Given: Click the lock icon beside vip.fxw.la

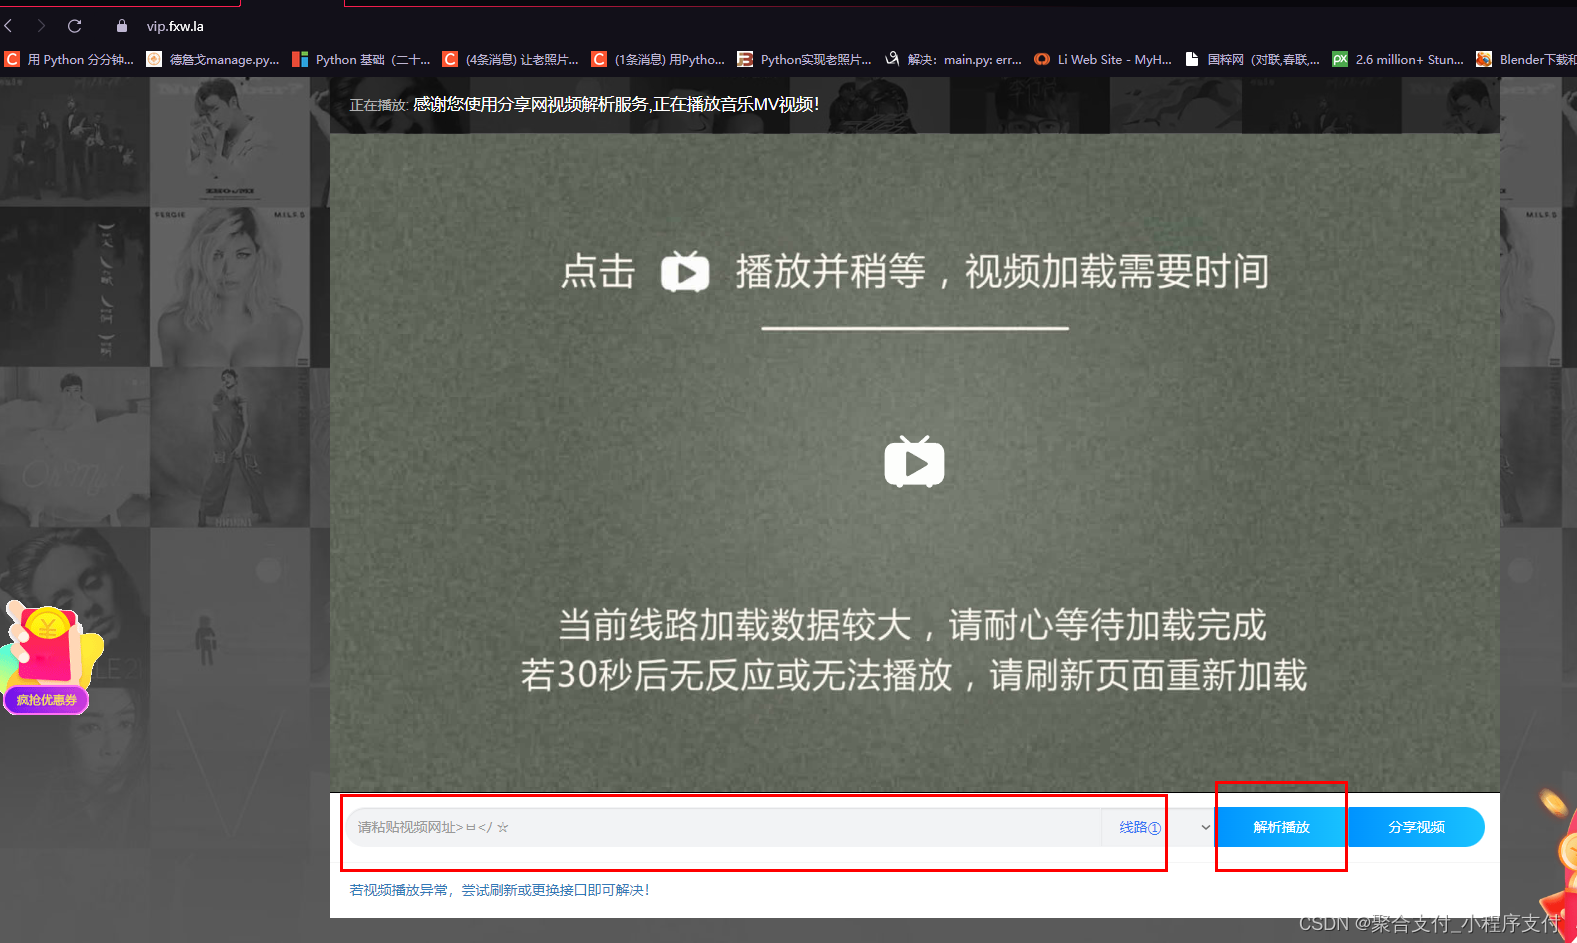Looking at the screenshot, I should [x=122, y=26].
